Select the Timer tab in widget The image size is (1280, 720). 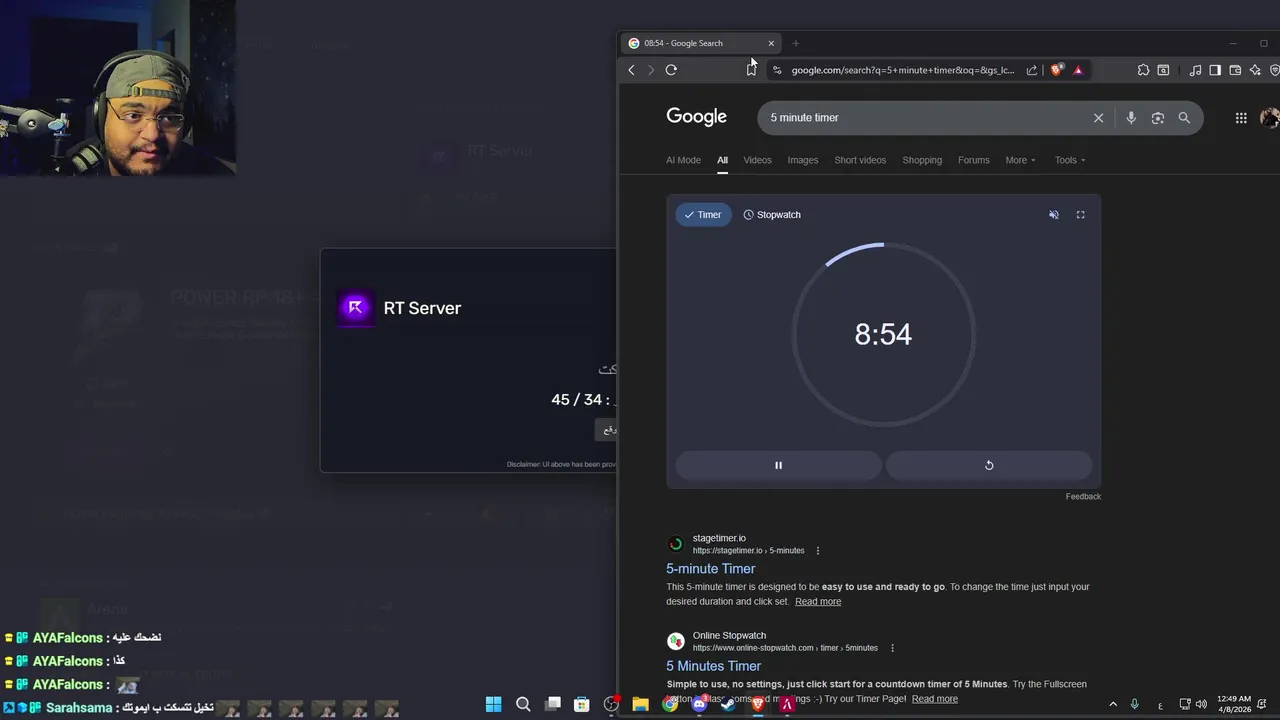[x=703, y=215]
